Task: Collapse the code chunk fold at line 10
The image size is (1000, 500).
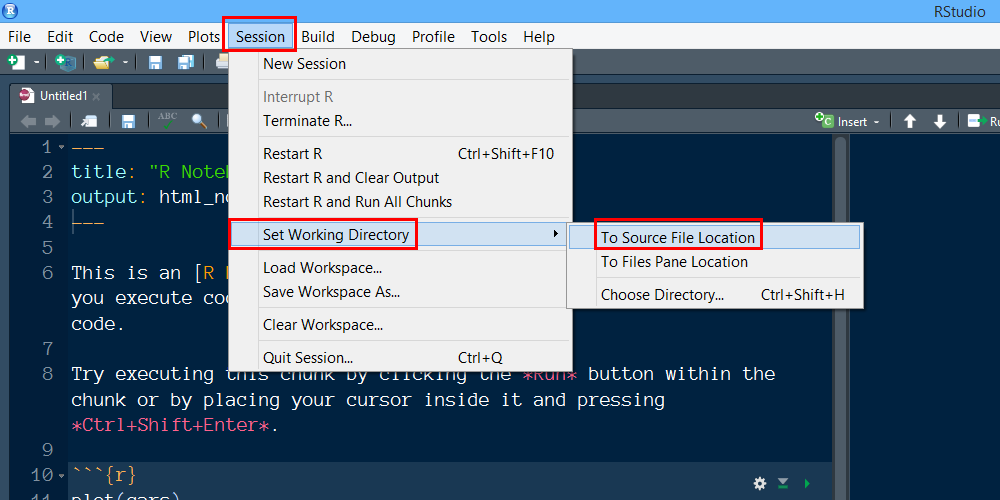Action: coord(62,476)
